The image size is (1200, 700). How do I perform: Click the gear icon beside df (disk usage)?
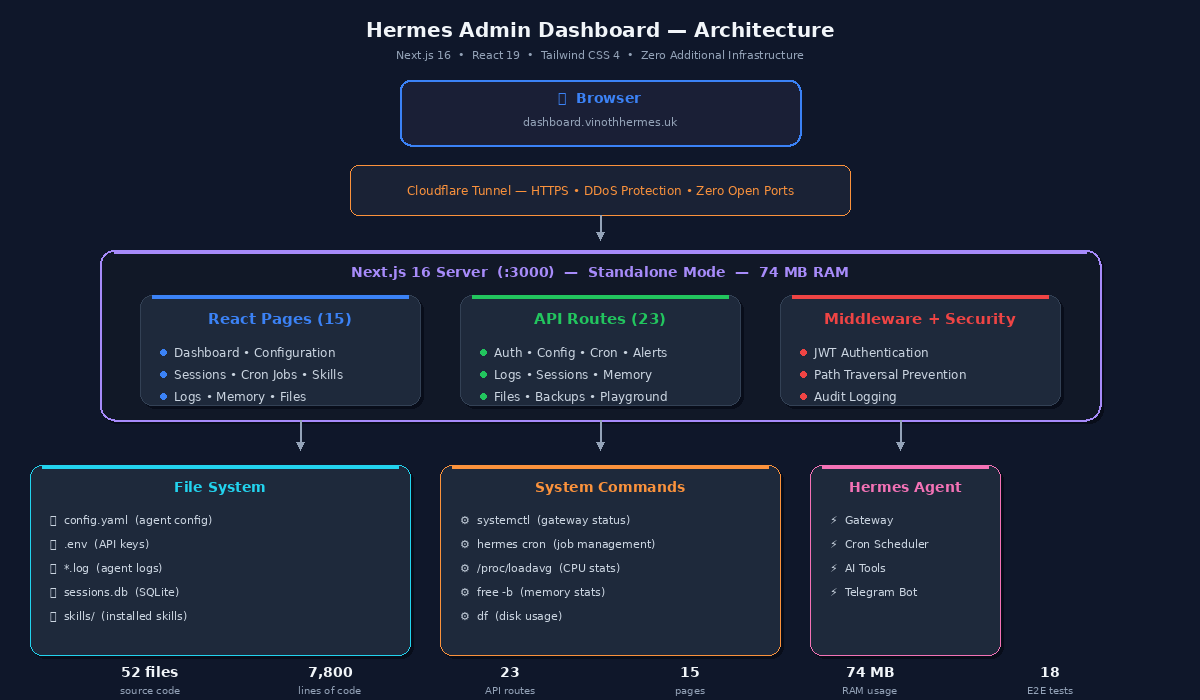465,616
